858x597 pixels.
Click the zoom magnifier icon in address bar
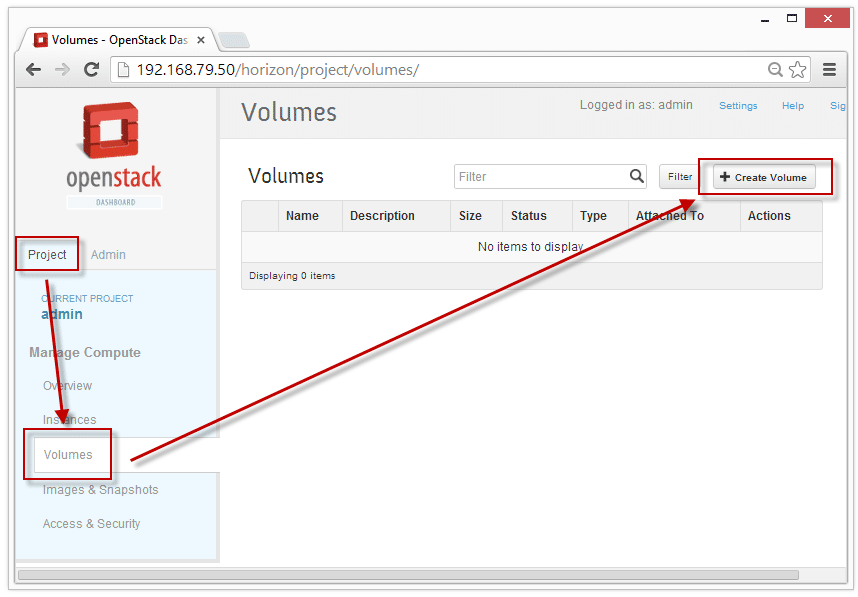click(x=775, y=70)
